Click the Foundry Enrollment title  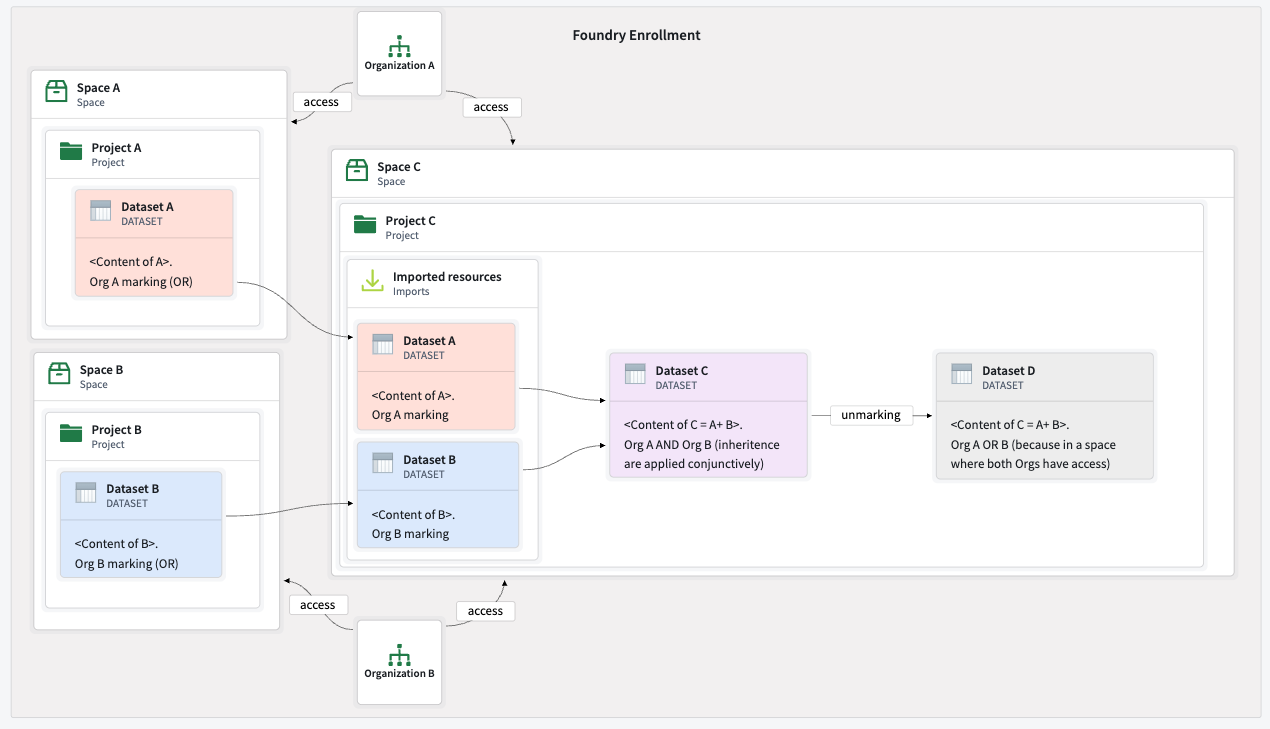(x=636, y=35)
